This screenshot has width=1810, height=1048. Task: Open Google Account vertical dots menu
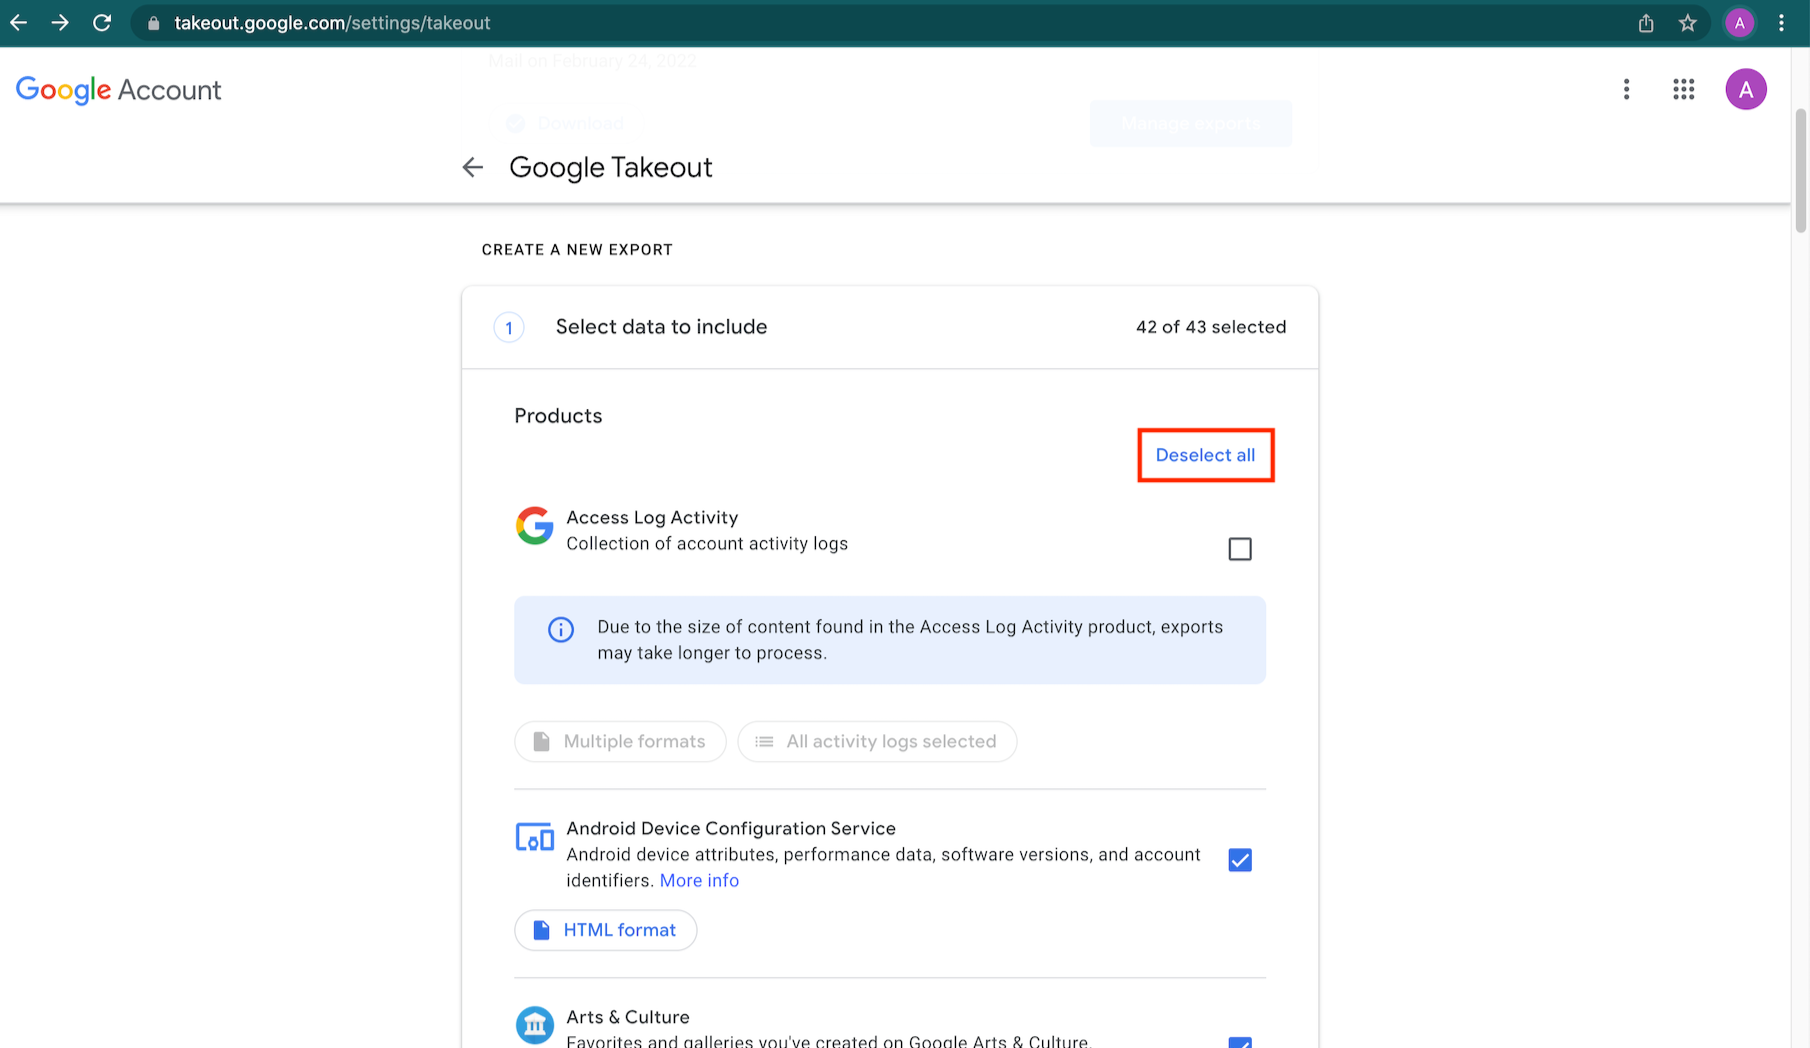(x=1627, y=90)
